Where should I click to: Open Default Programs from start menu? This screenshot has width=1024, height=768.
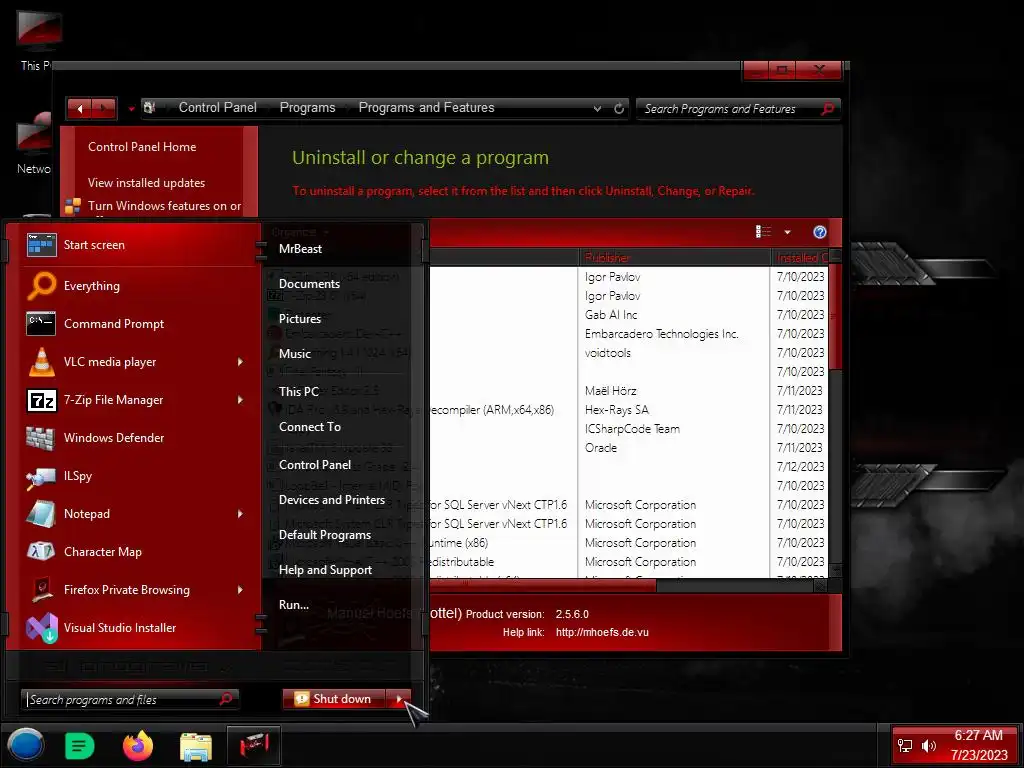click(x=325, y=535)
